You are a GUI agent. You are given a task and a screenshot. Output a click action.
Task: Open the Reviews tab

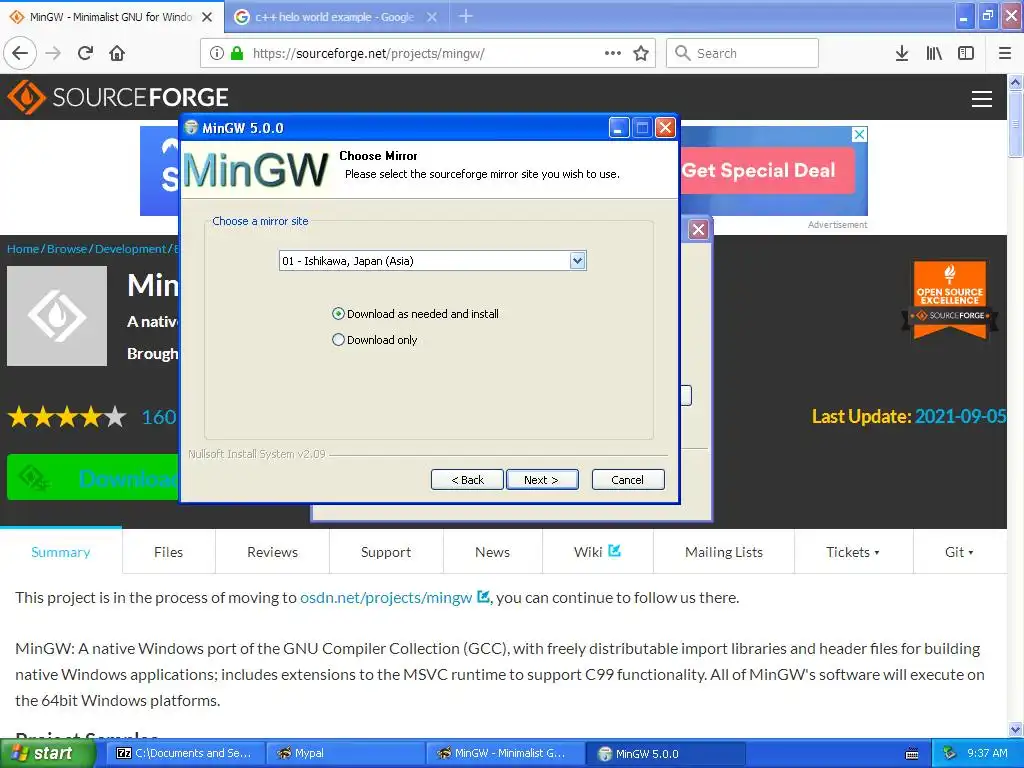coord(272,552)
